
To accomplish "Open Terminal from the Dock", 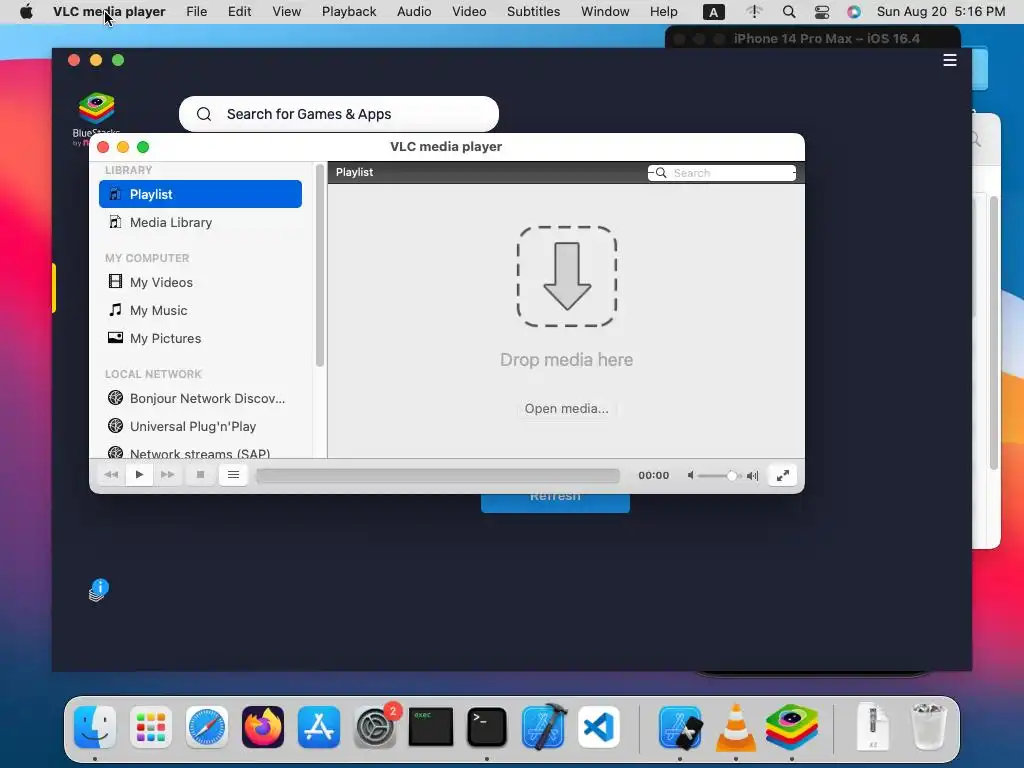I will coord(487,727).
